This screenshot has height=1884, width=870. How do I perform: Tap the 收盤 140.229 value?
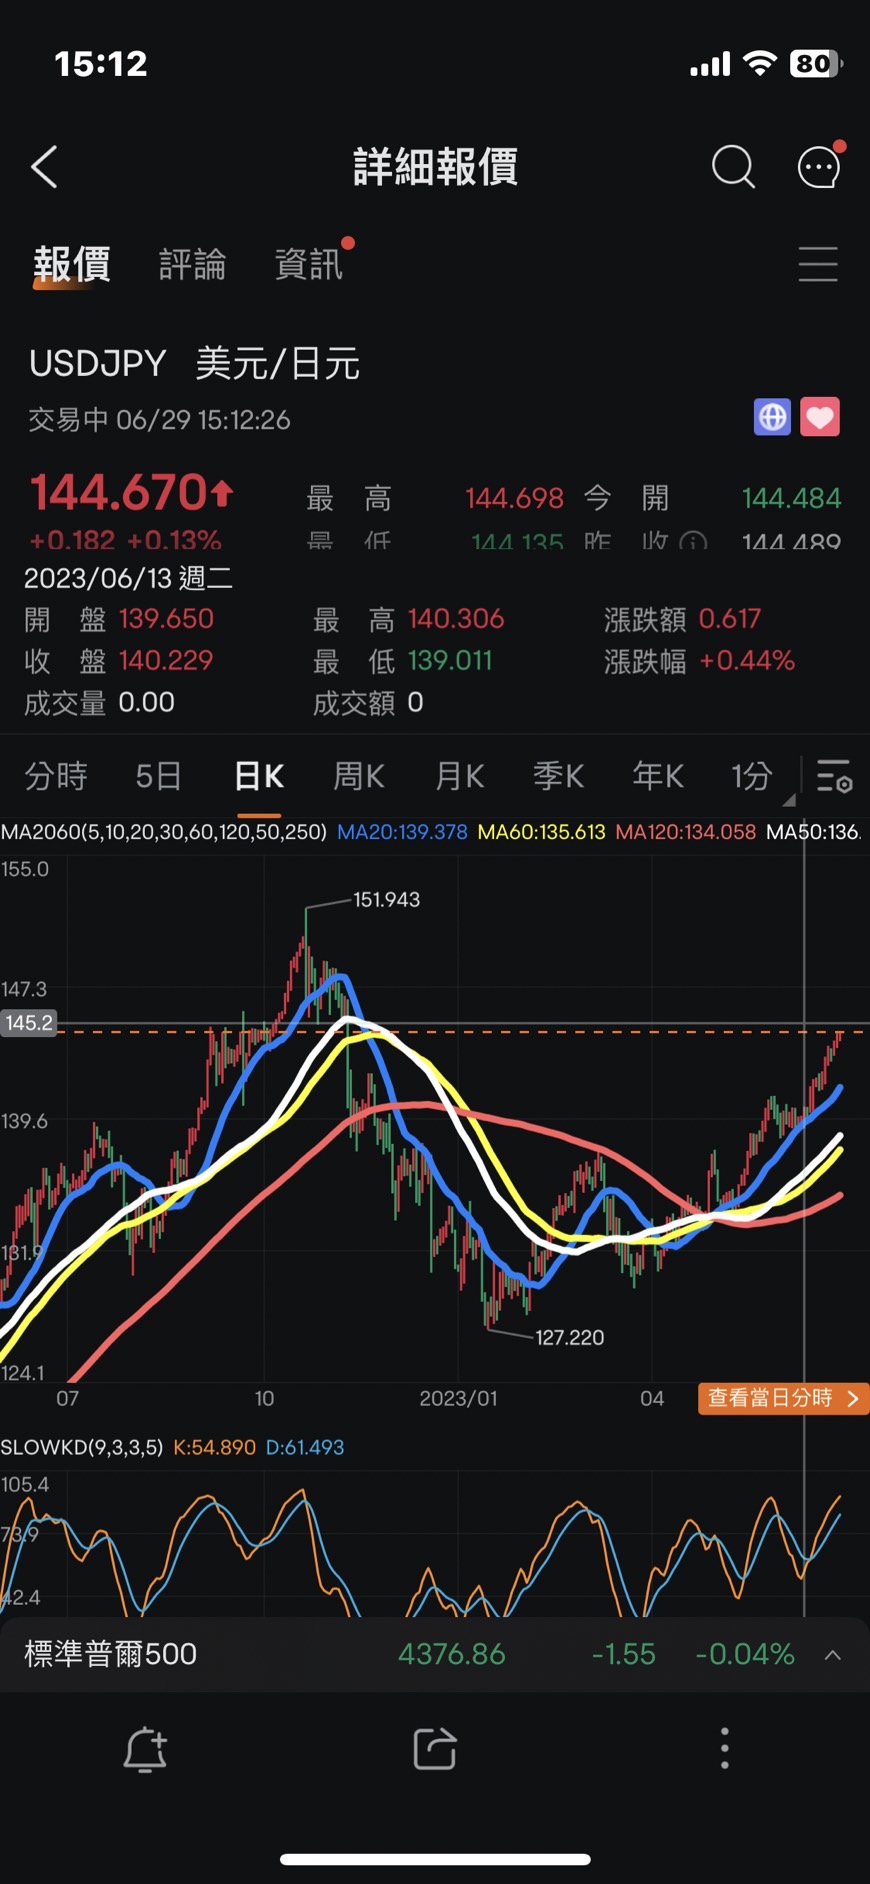coord(166,661)
